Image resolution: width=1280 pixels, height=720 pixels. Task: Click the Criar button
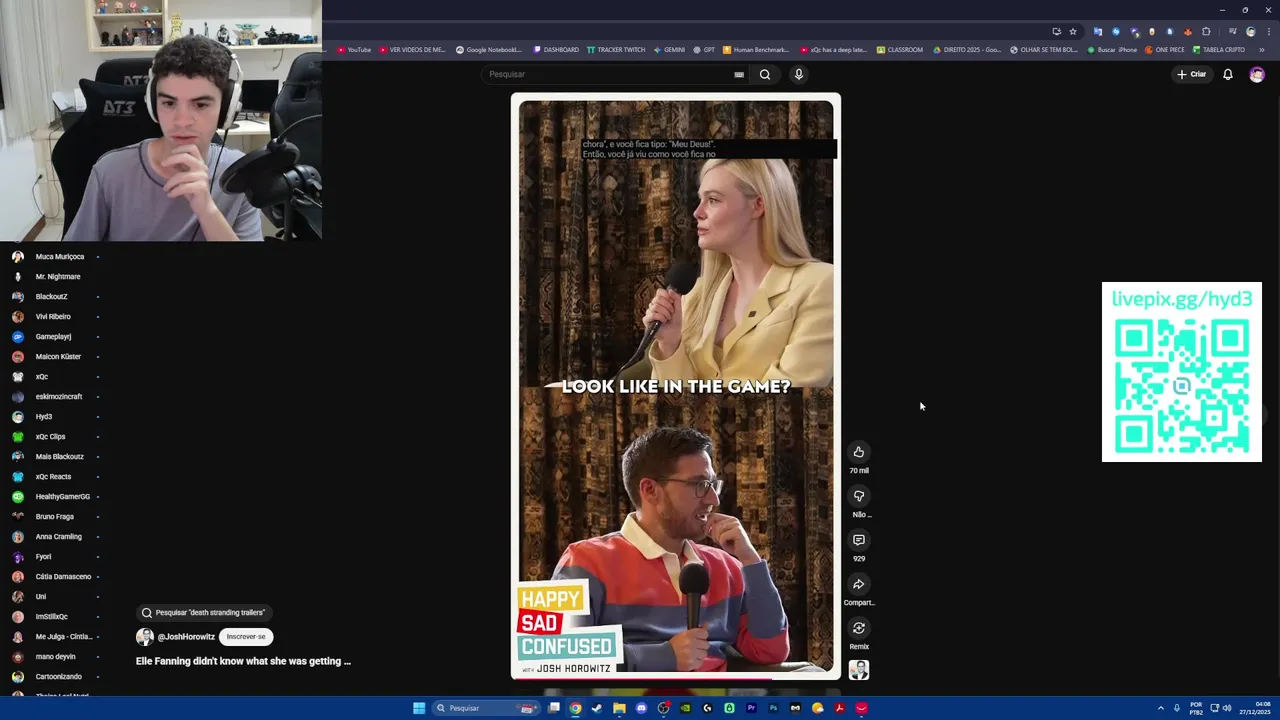1191,74
